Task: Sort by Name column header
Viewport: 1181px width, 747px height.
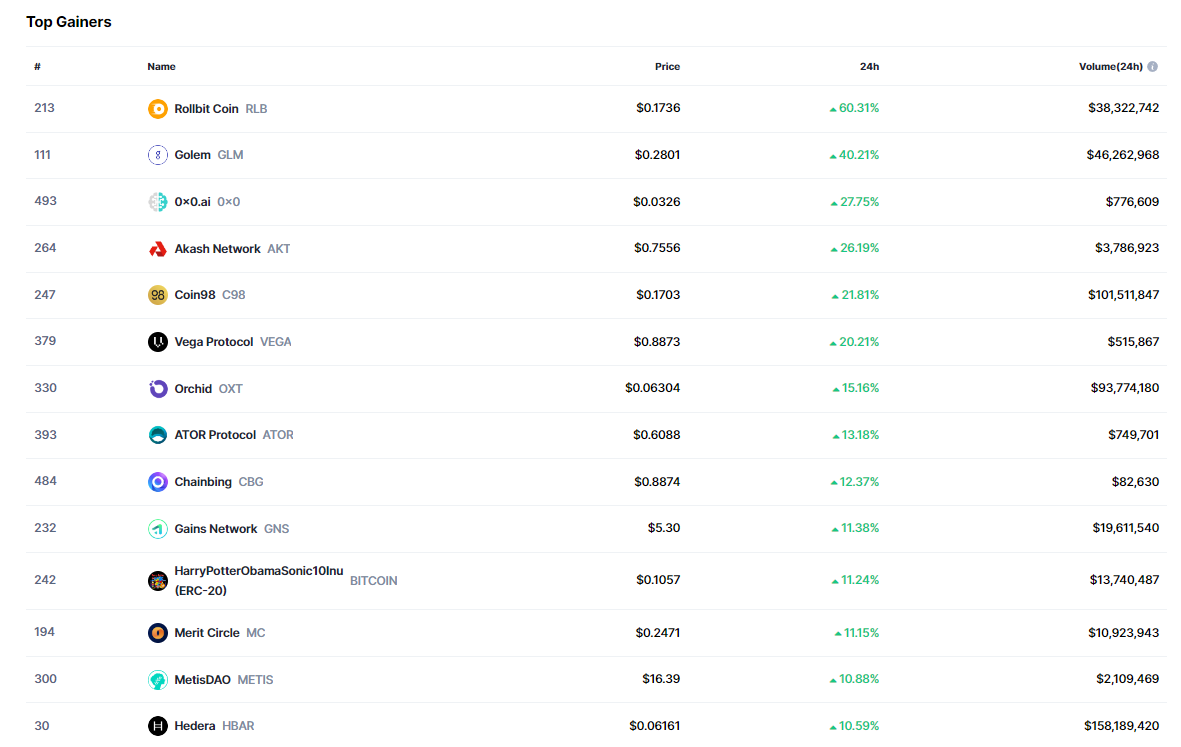Action: 161,67
